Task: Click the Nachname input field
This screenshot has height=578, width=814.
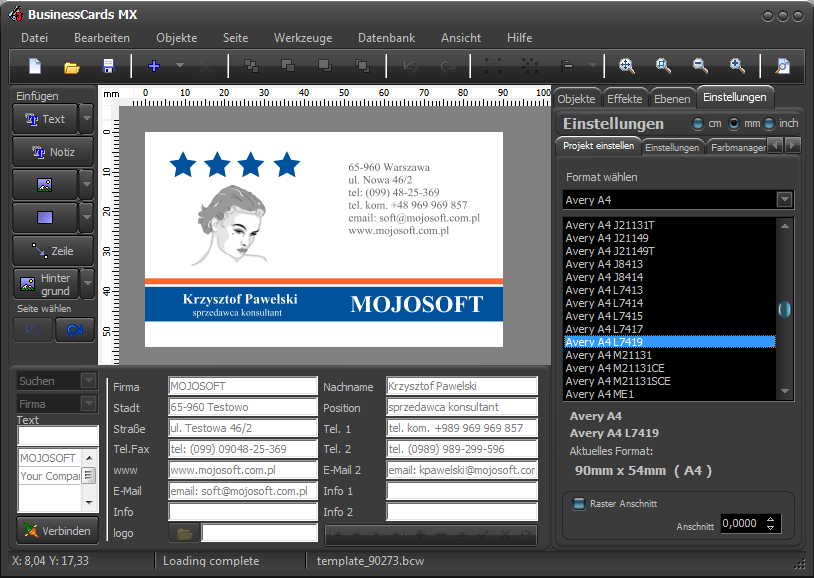Action: pos(462,386)
